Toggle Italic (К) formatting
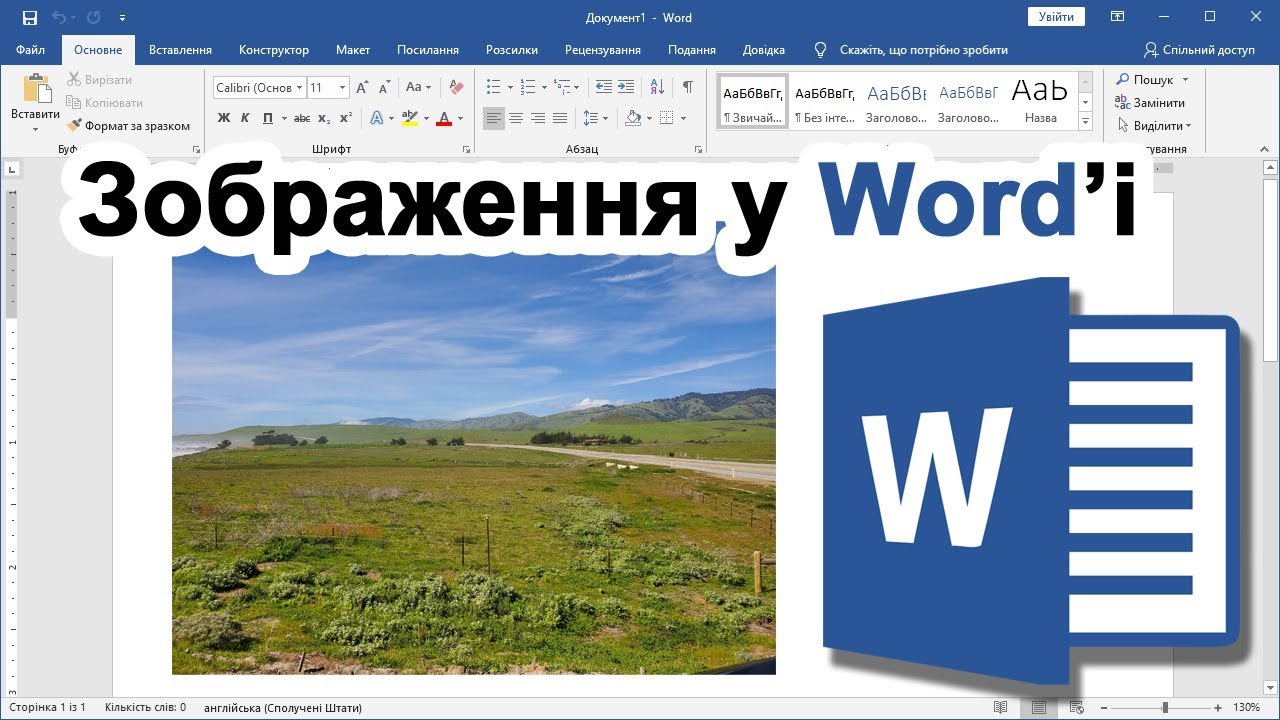The width and height of the screenshot is (1280, 720). [x=246, y=118]
